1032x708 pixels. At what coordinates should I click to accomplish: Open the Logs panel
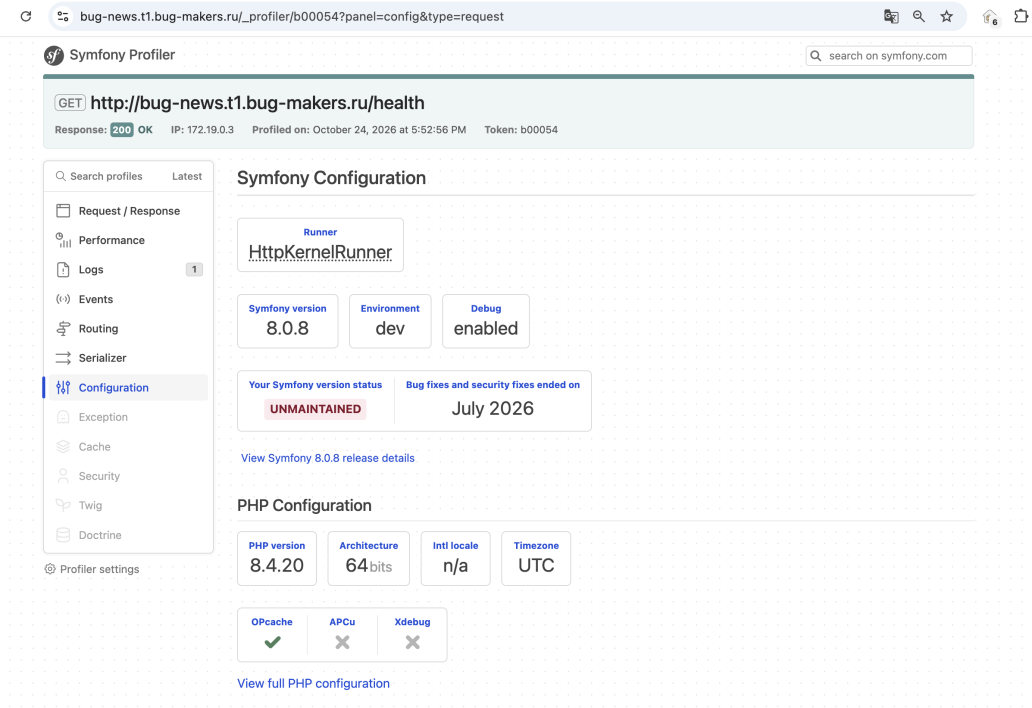[128, 270]
